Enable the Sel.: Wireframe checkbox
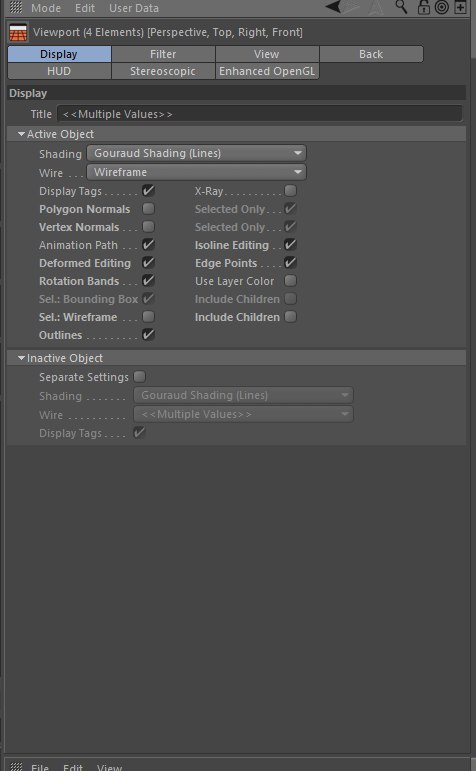Screen dimensions: 476x771 (x=148, y=317)
